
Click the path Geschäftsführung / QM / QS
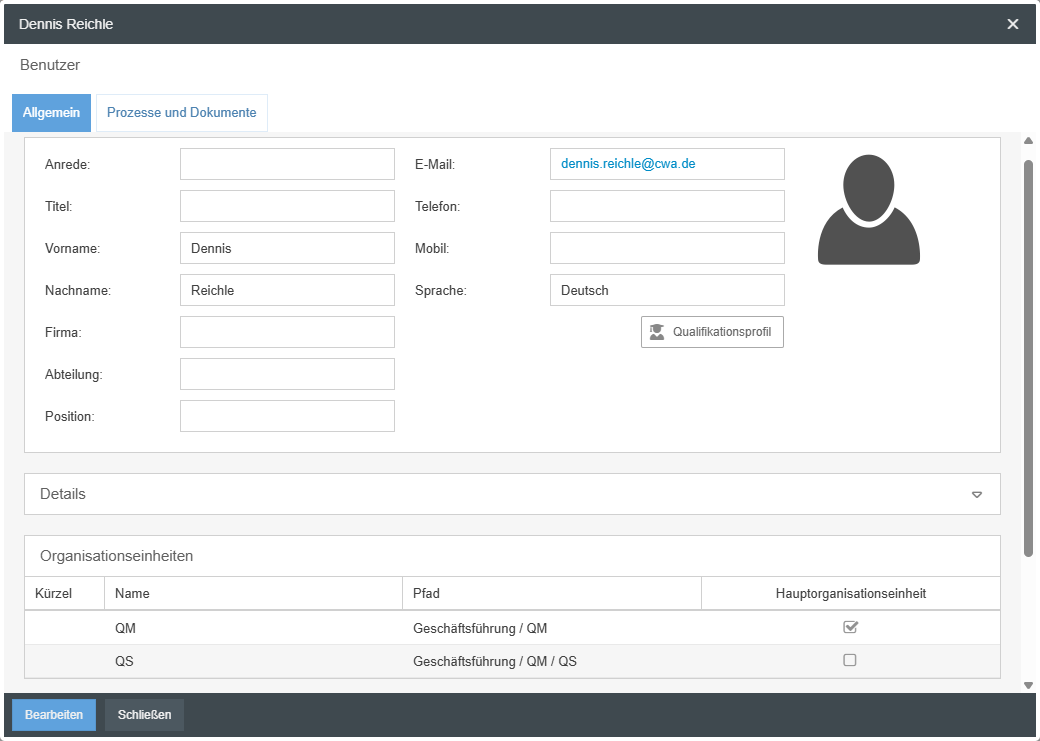pos(495,661)
